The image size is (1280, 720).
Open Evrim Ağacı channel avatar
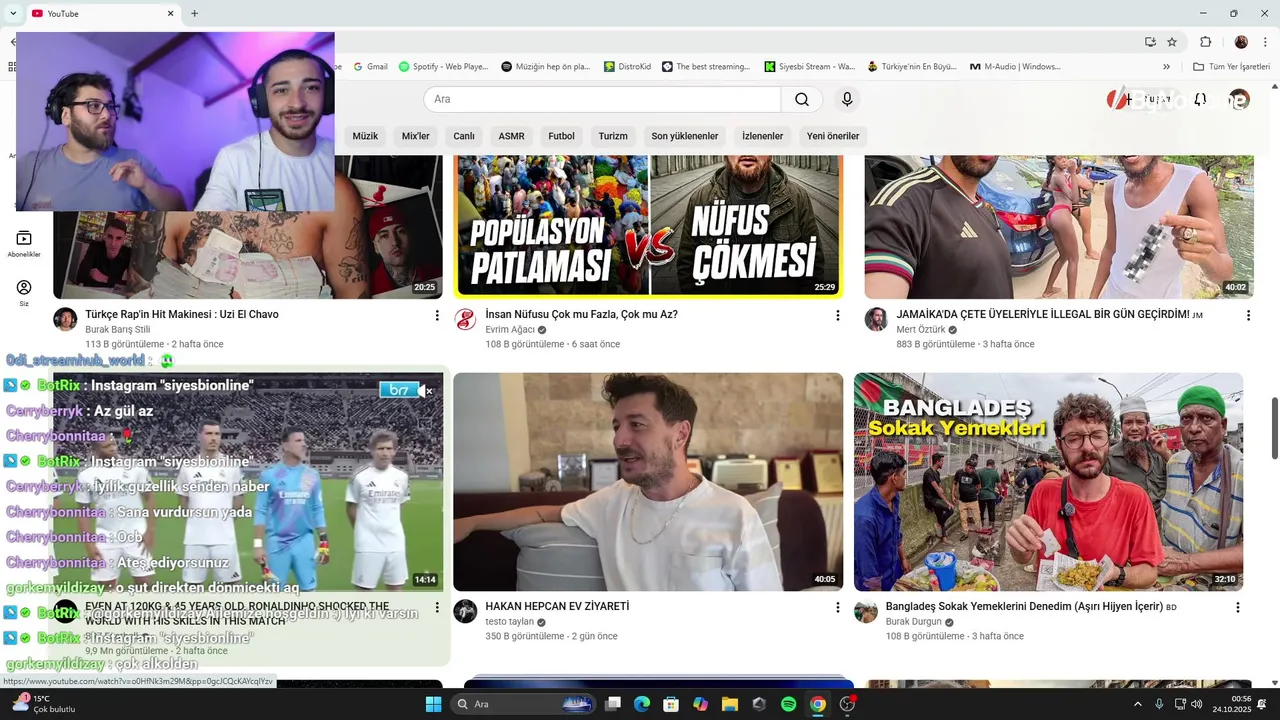tap(465, 319)
